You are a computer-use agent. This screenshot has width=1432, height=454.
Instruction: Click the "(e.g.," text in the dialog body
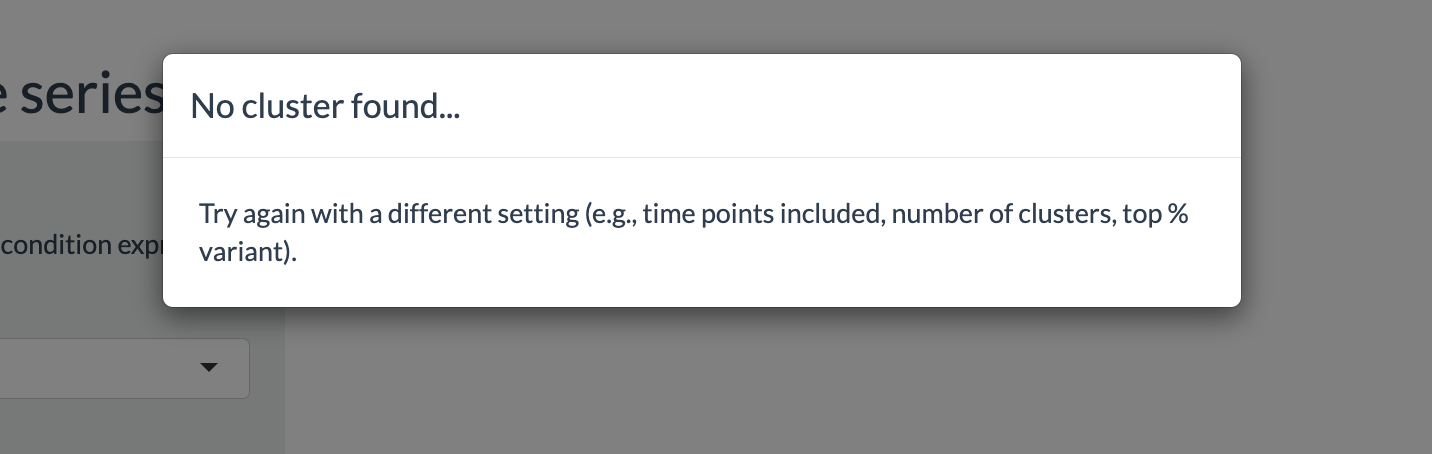click(x=611, y=214)
